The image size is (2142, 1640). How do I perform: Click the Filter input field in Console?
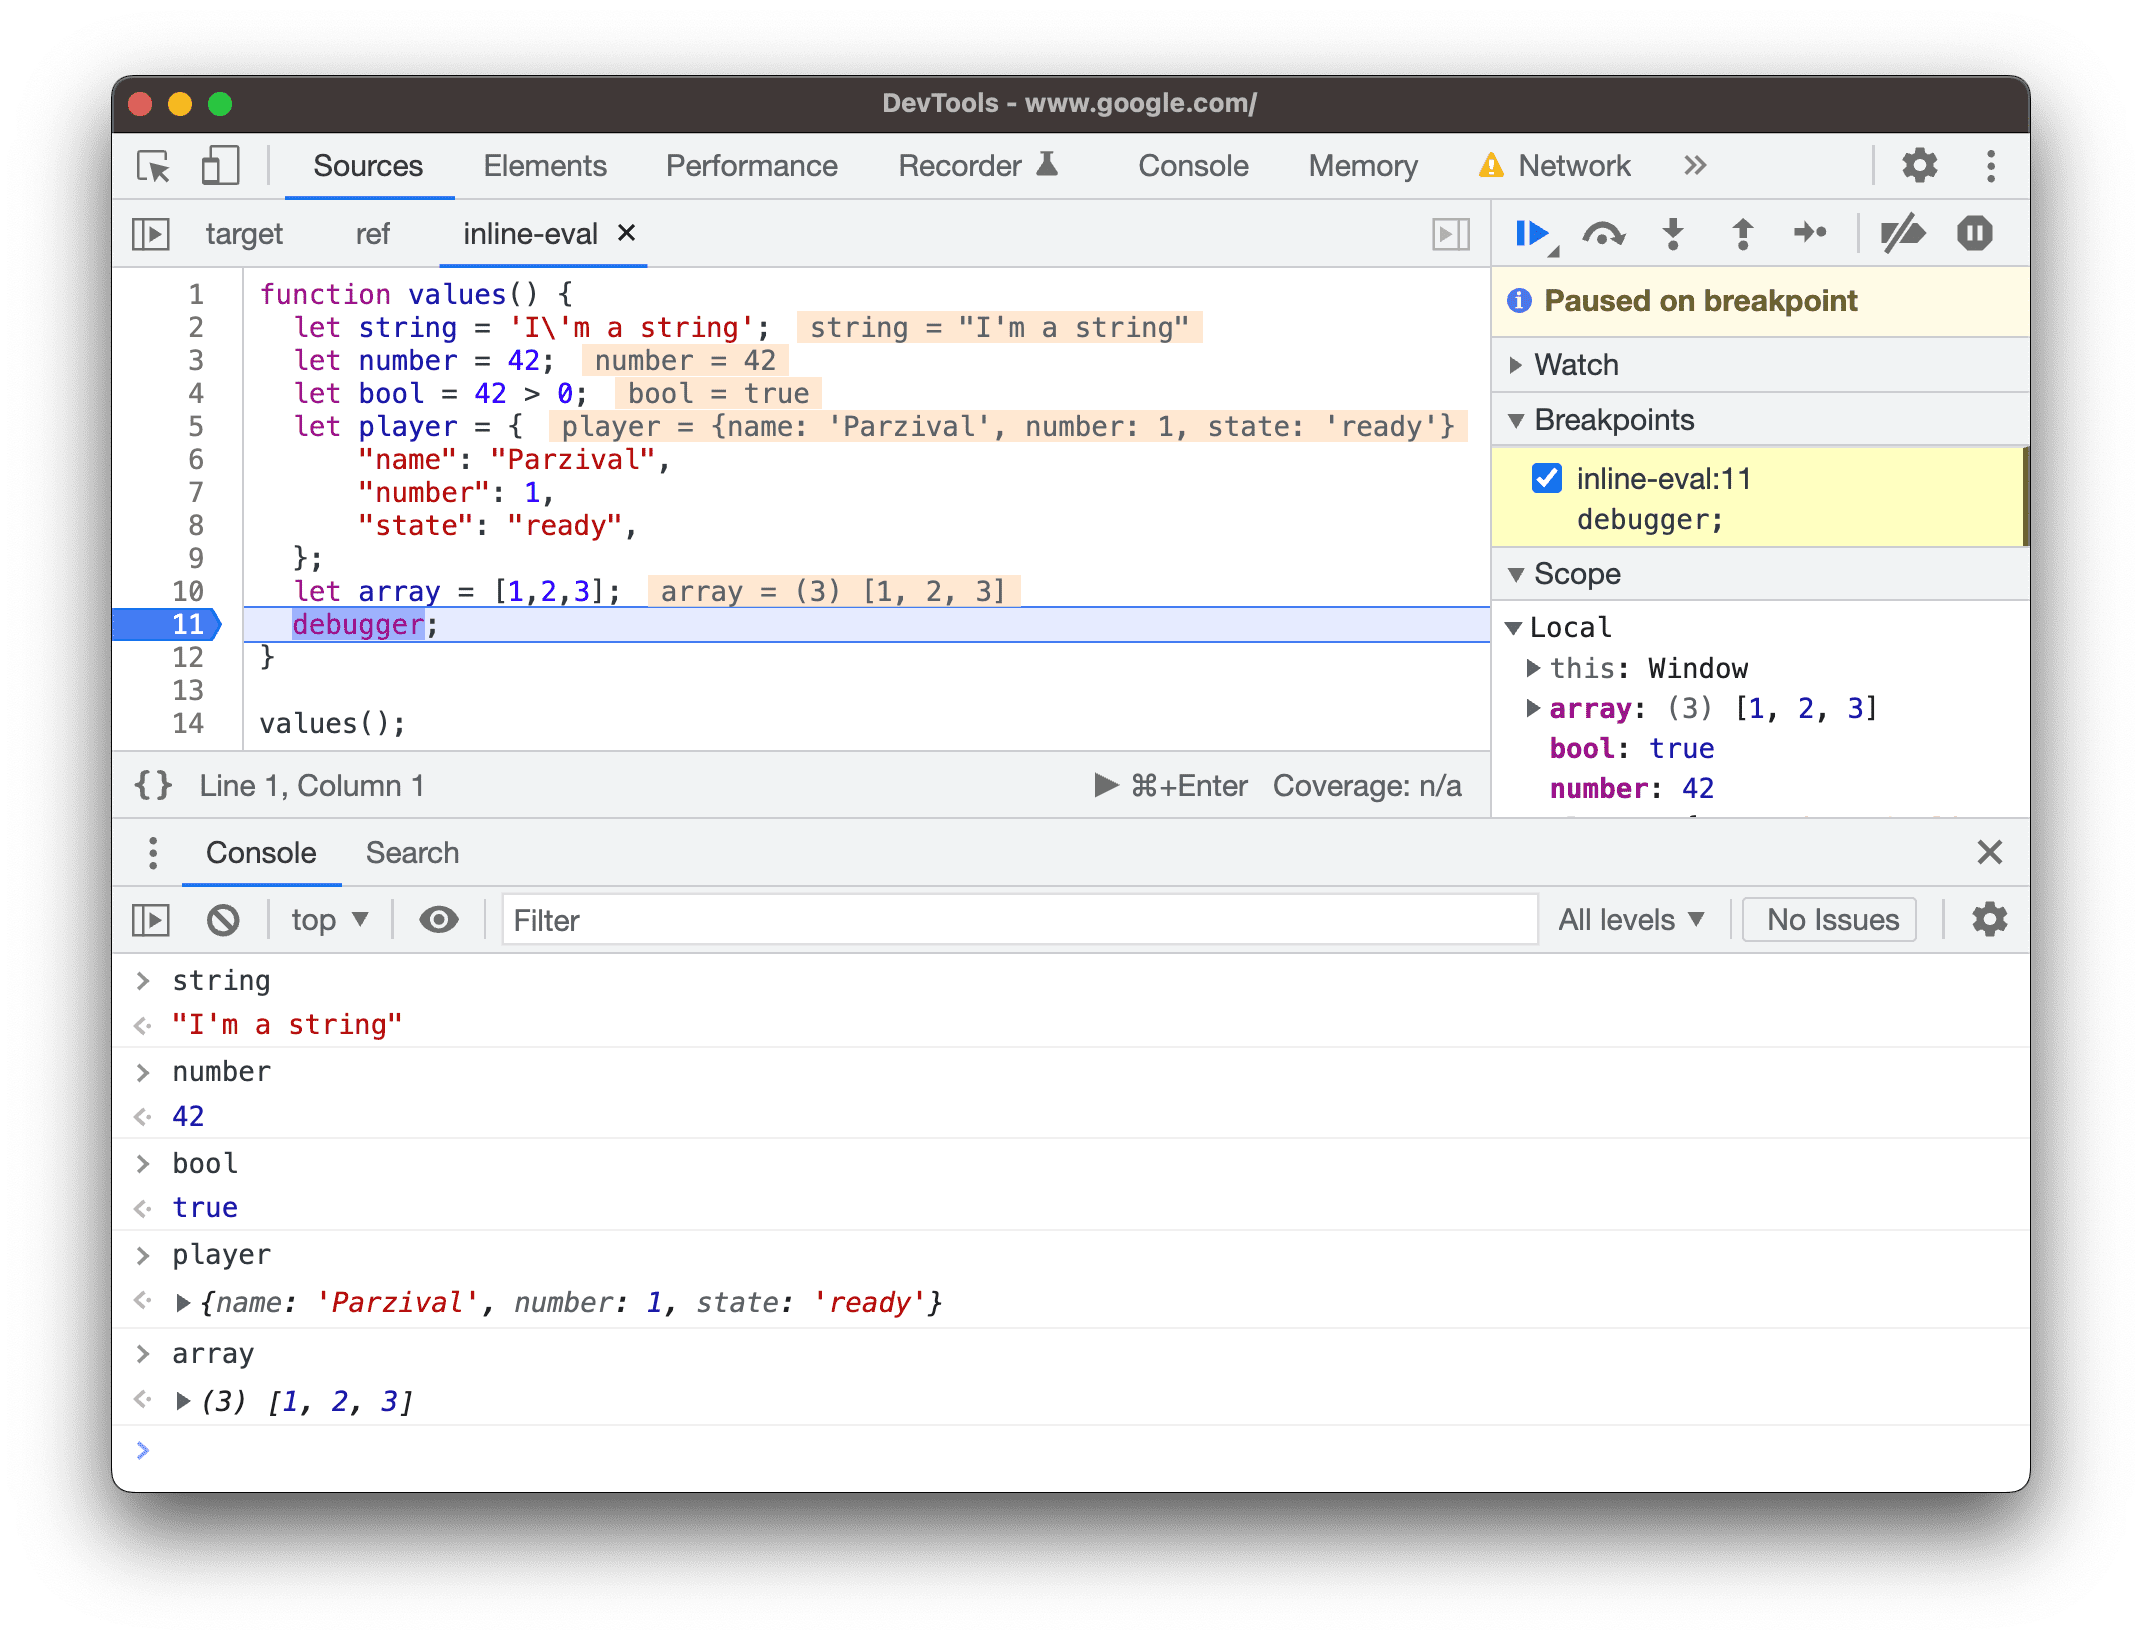pos(1007,920)
